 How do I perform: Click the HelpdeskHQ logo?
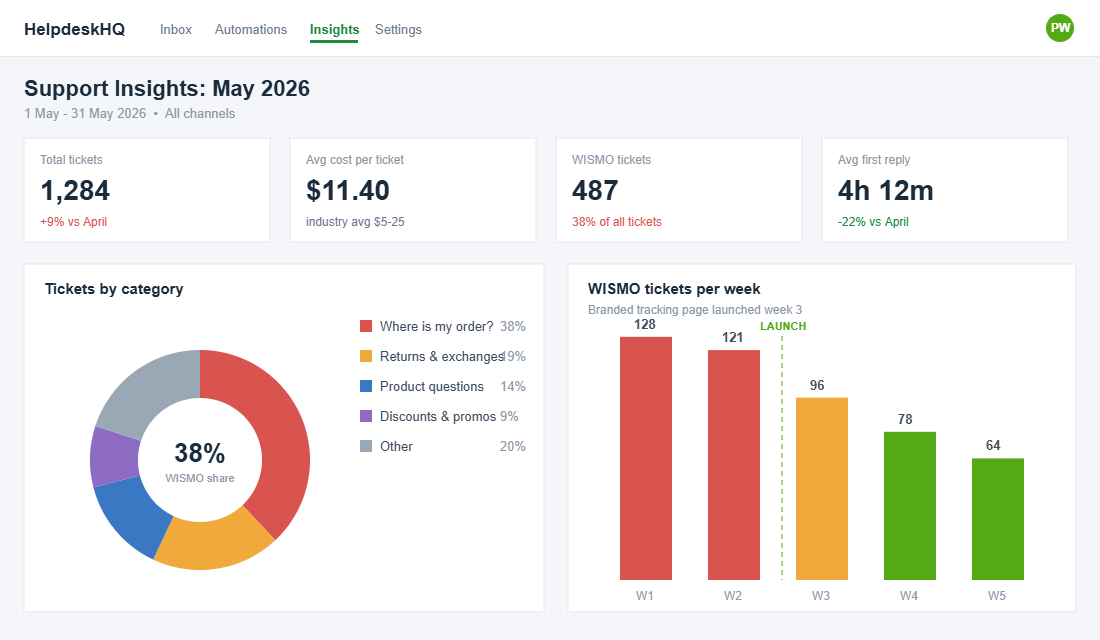(x=74, y=29)
